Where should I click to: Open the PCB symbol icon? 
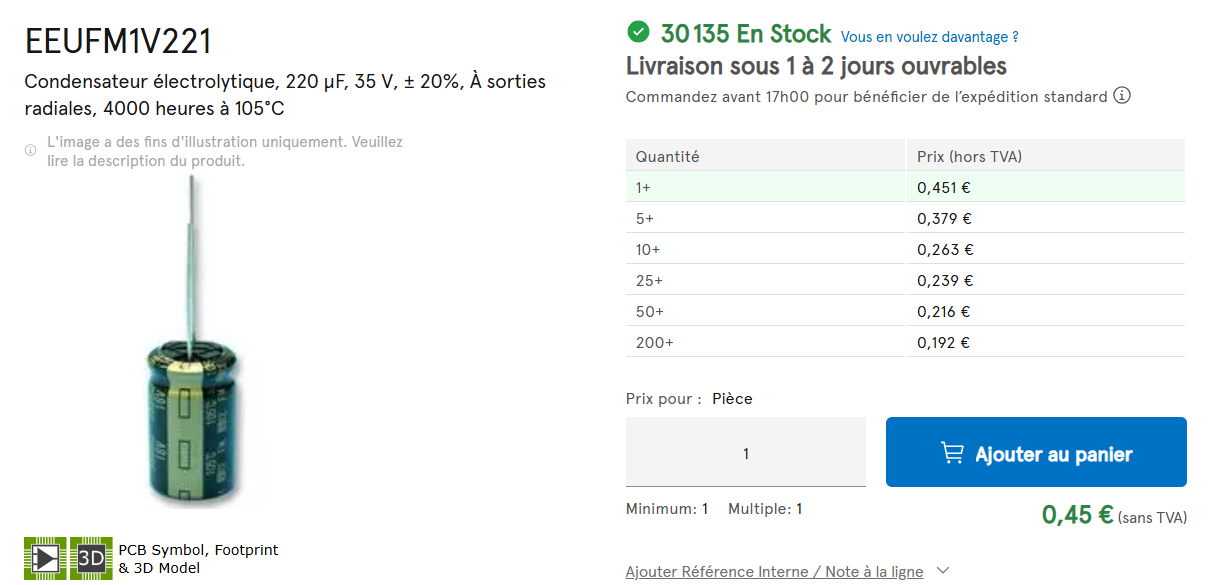point(45,557)
